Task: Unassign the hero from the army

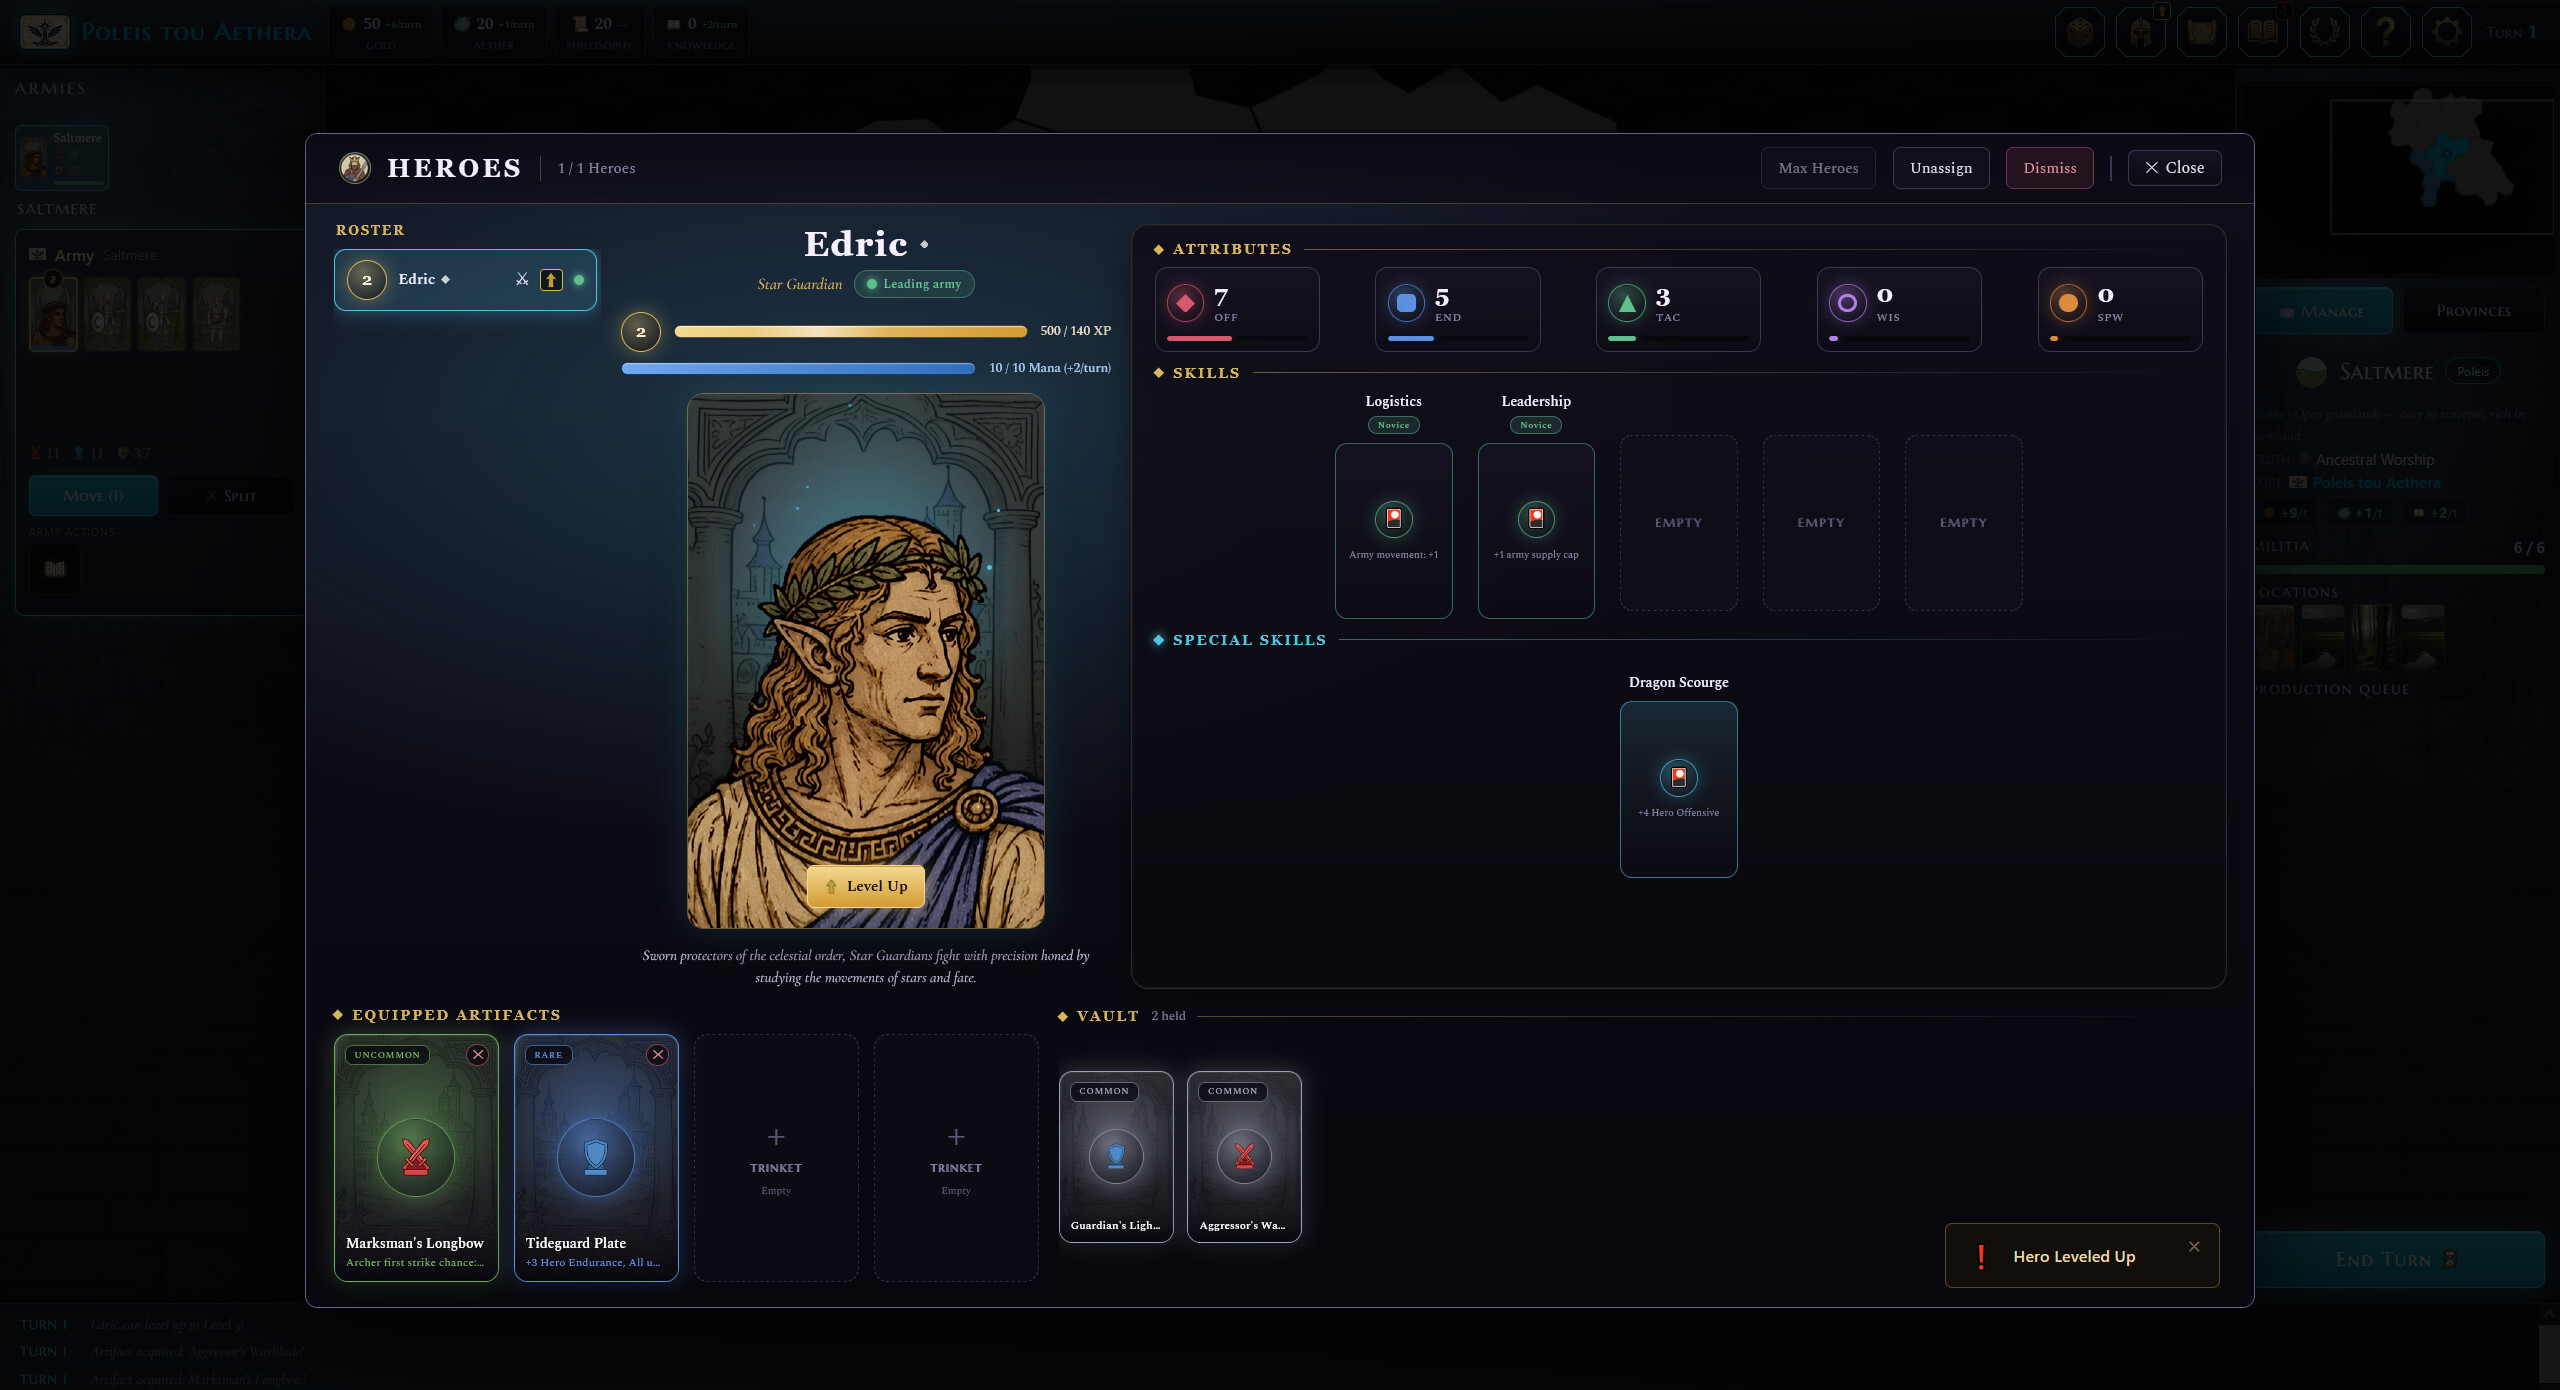Action: click(x=1941, y=168)
